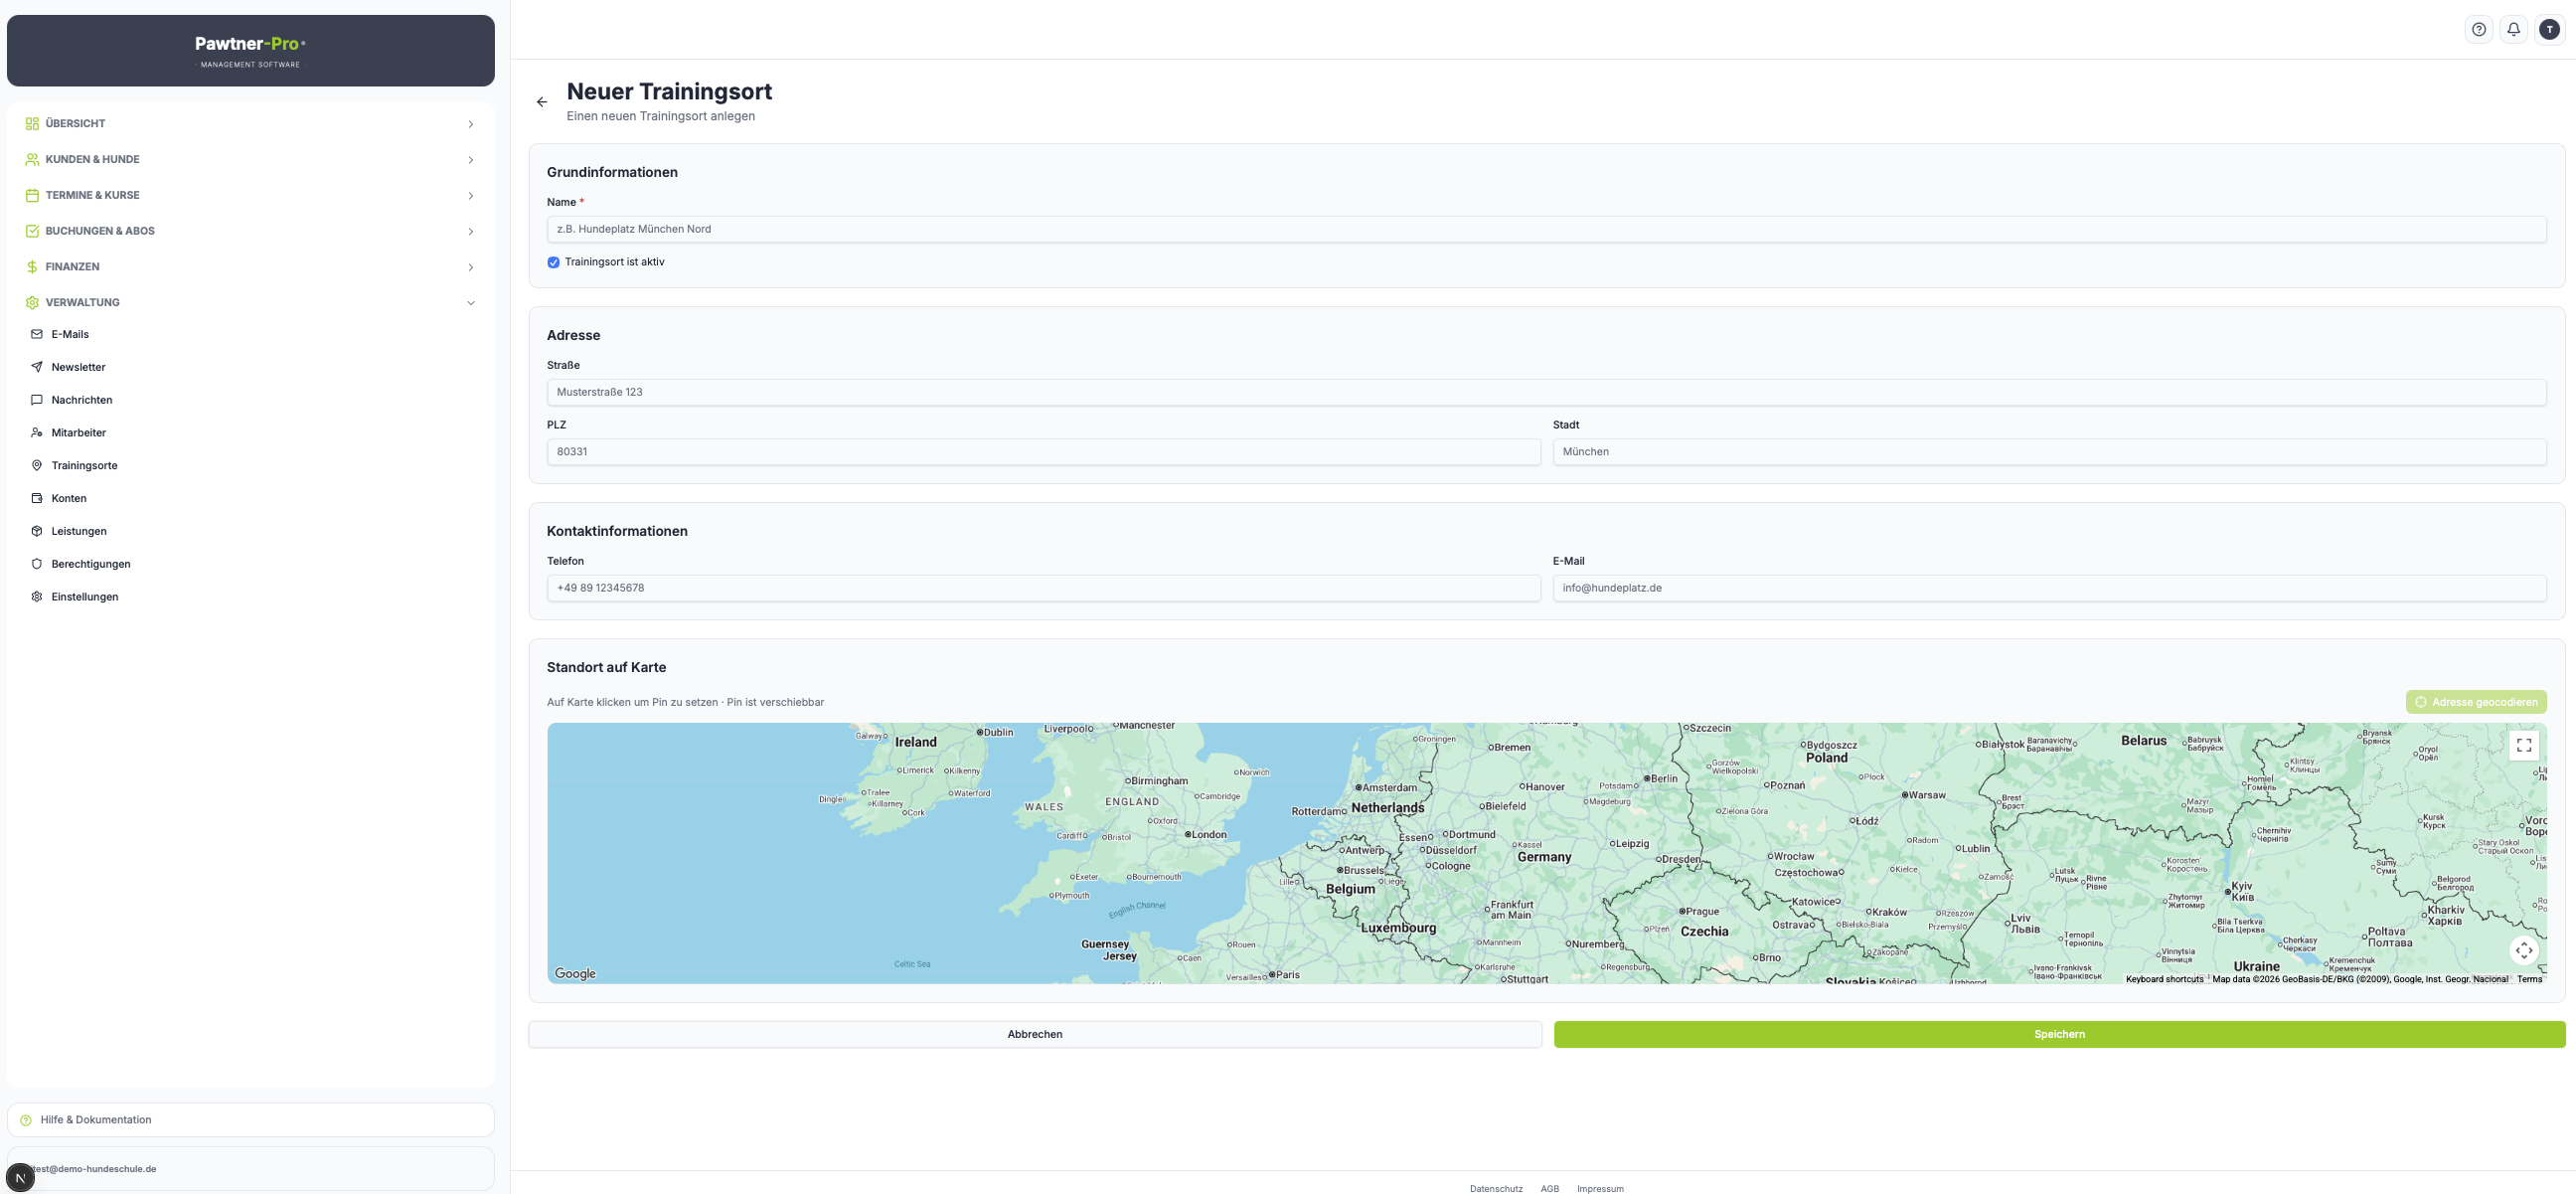Click Keyboard shortcuts on the map
Viewport: 2576px width, 1194px height.
(2164, 979)
